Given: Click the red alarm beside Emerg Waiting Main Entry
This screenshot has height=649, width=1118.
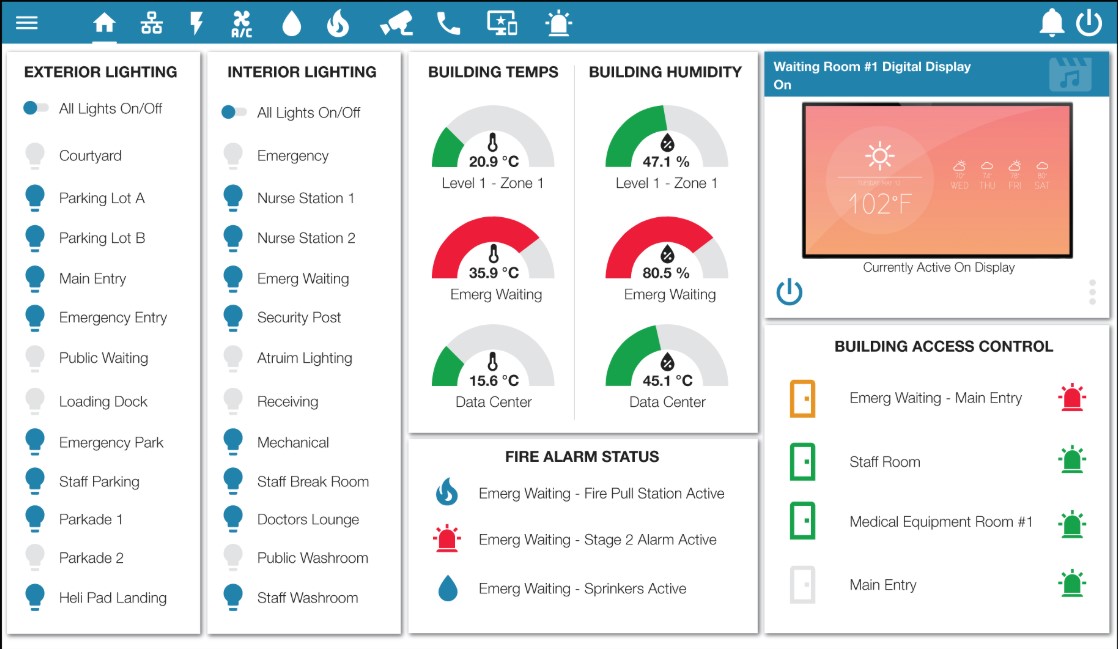Looking at the screenshot, I should click(1072, 397).
